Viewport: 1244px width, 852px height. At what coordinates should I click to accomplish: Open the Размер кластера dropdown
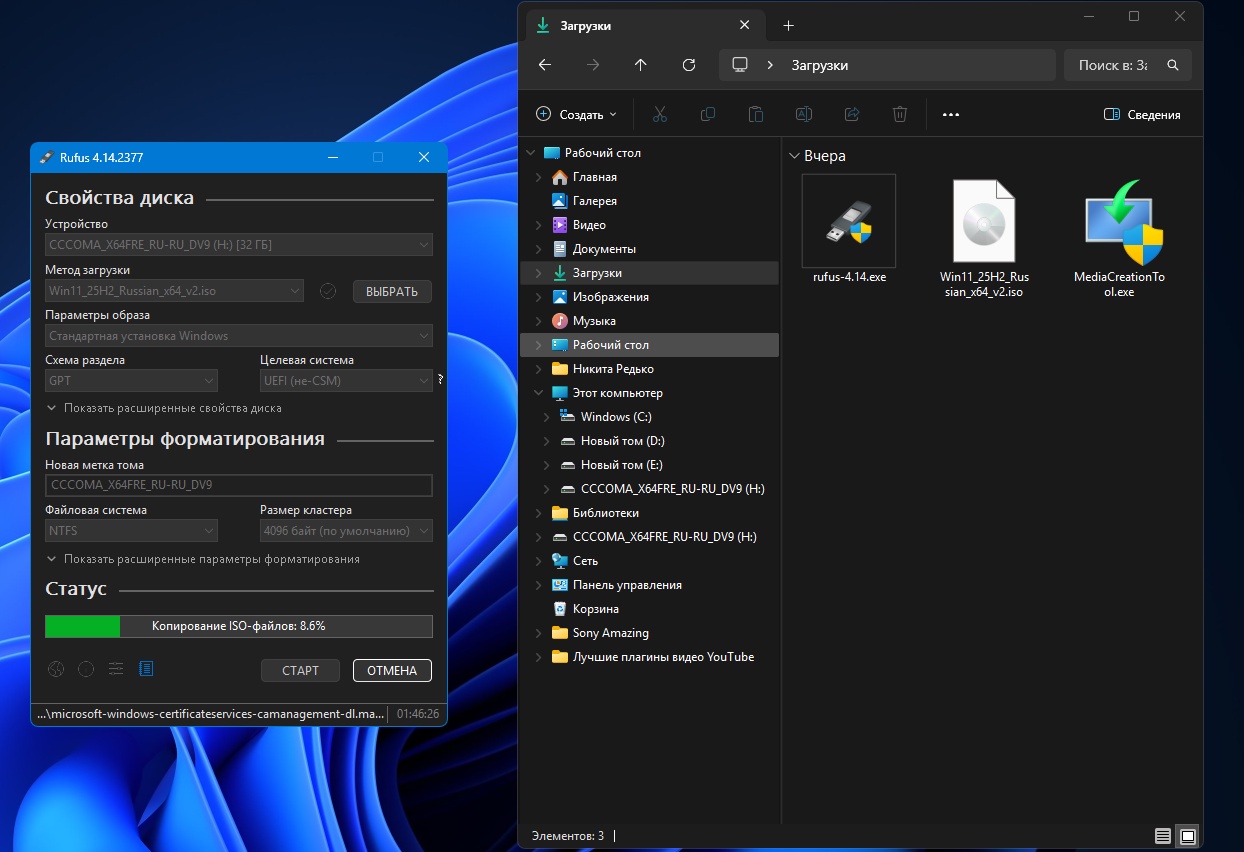[x=346, y=531]
